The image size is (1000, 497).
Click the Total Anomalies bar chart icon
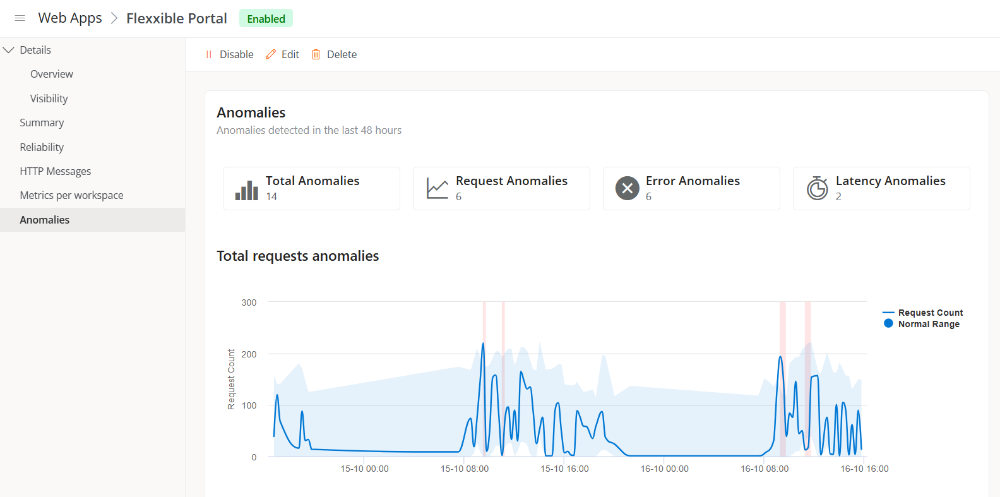point(246,189)
